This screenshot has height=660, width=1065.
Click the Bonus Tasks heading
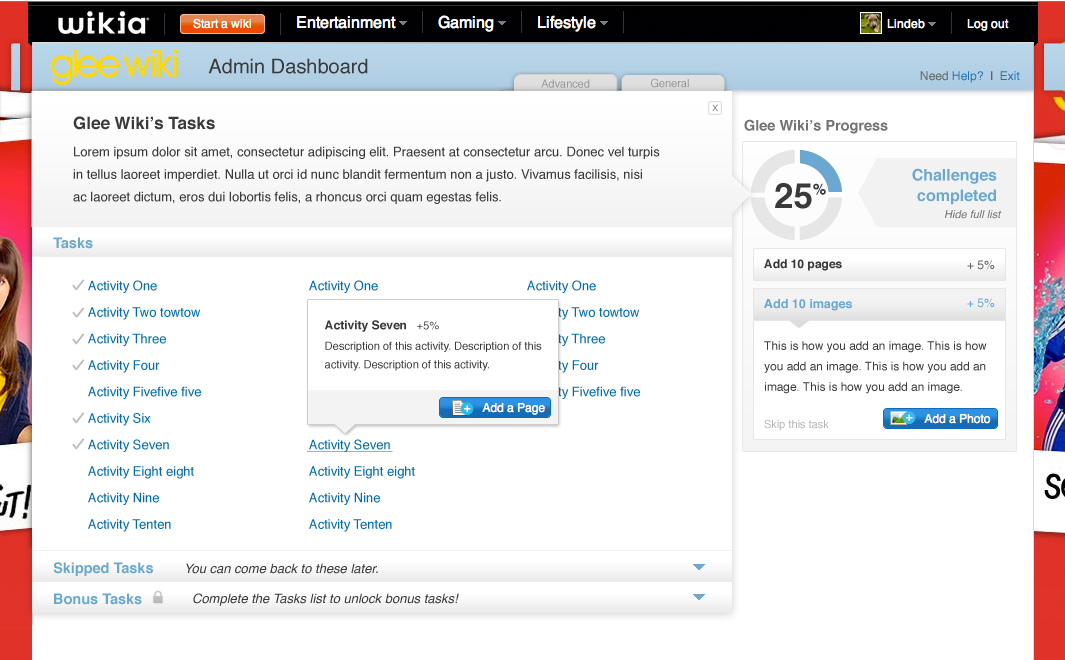97,599
